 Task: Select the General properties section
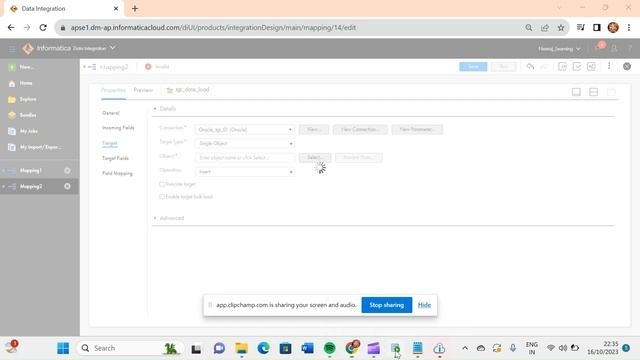pos(111,113)
